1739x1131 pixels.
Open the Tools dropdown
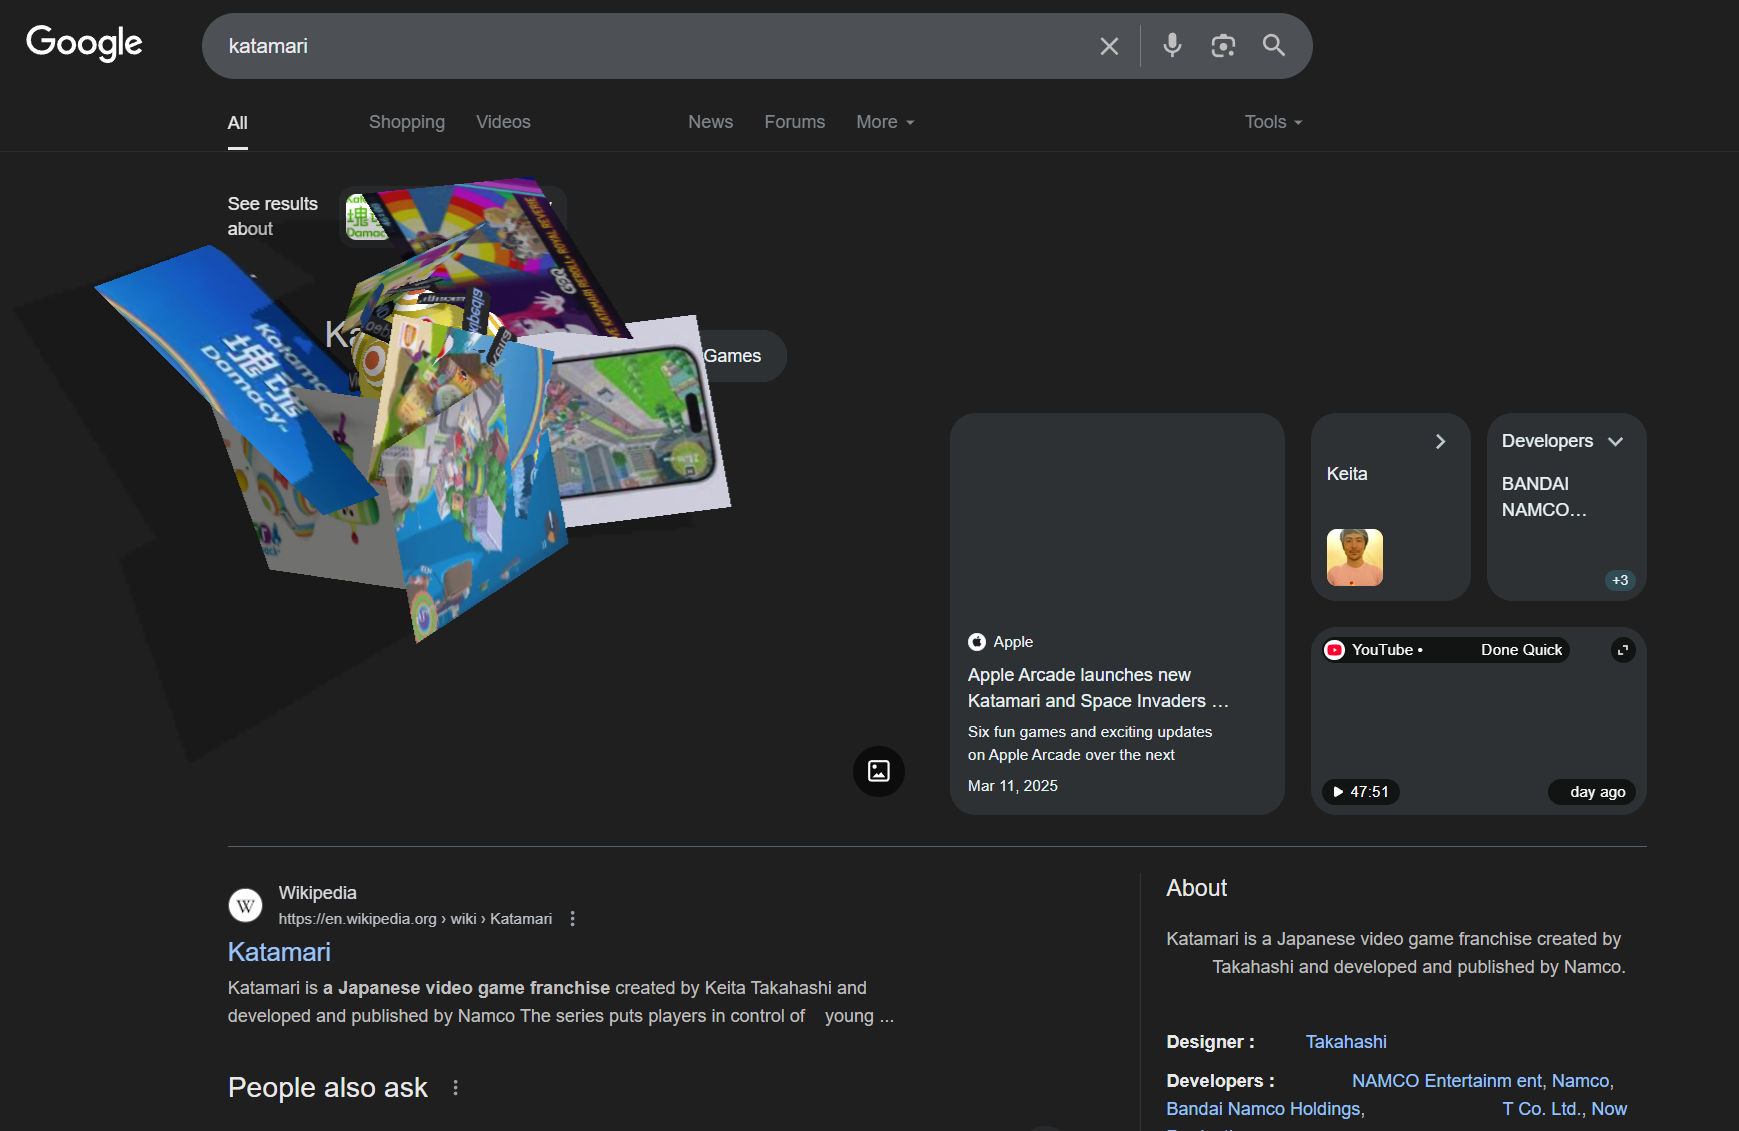[1274, 122]
